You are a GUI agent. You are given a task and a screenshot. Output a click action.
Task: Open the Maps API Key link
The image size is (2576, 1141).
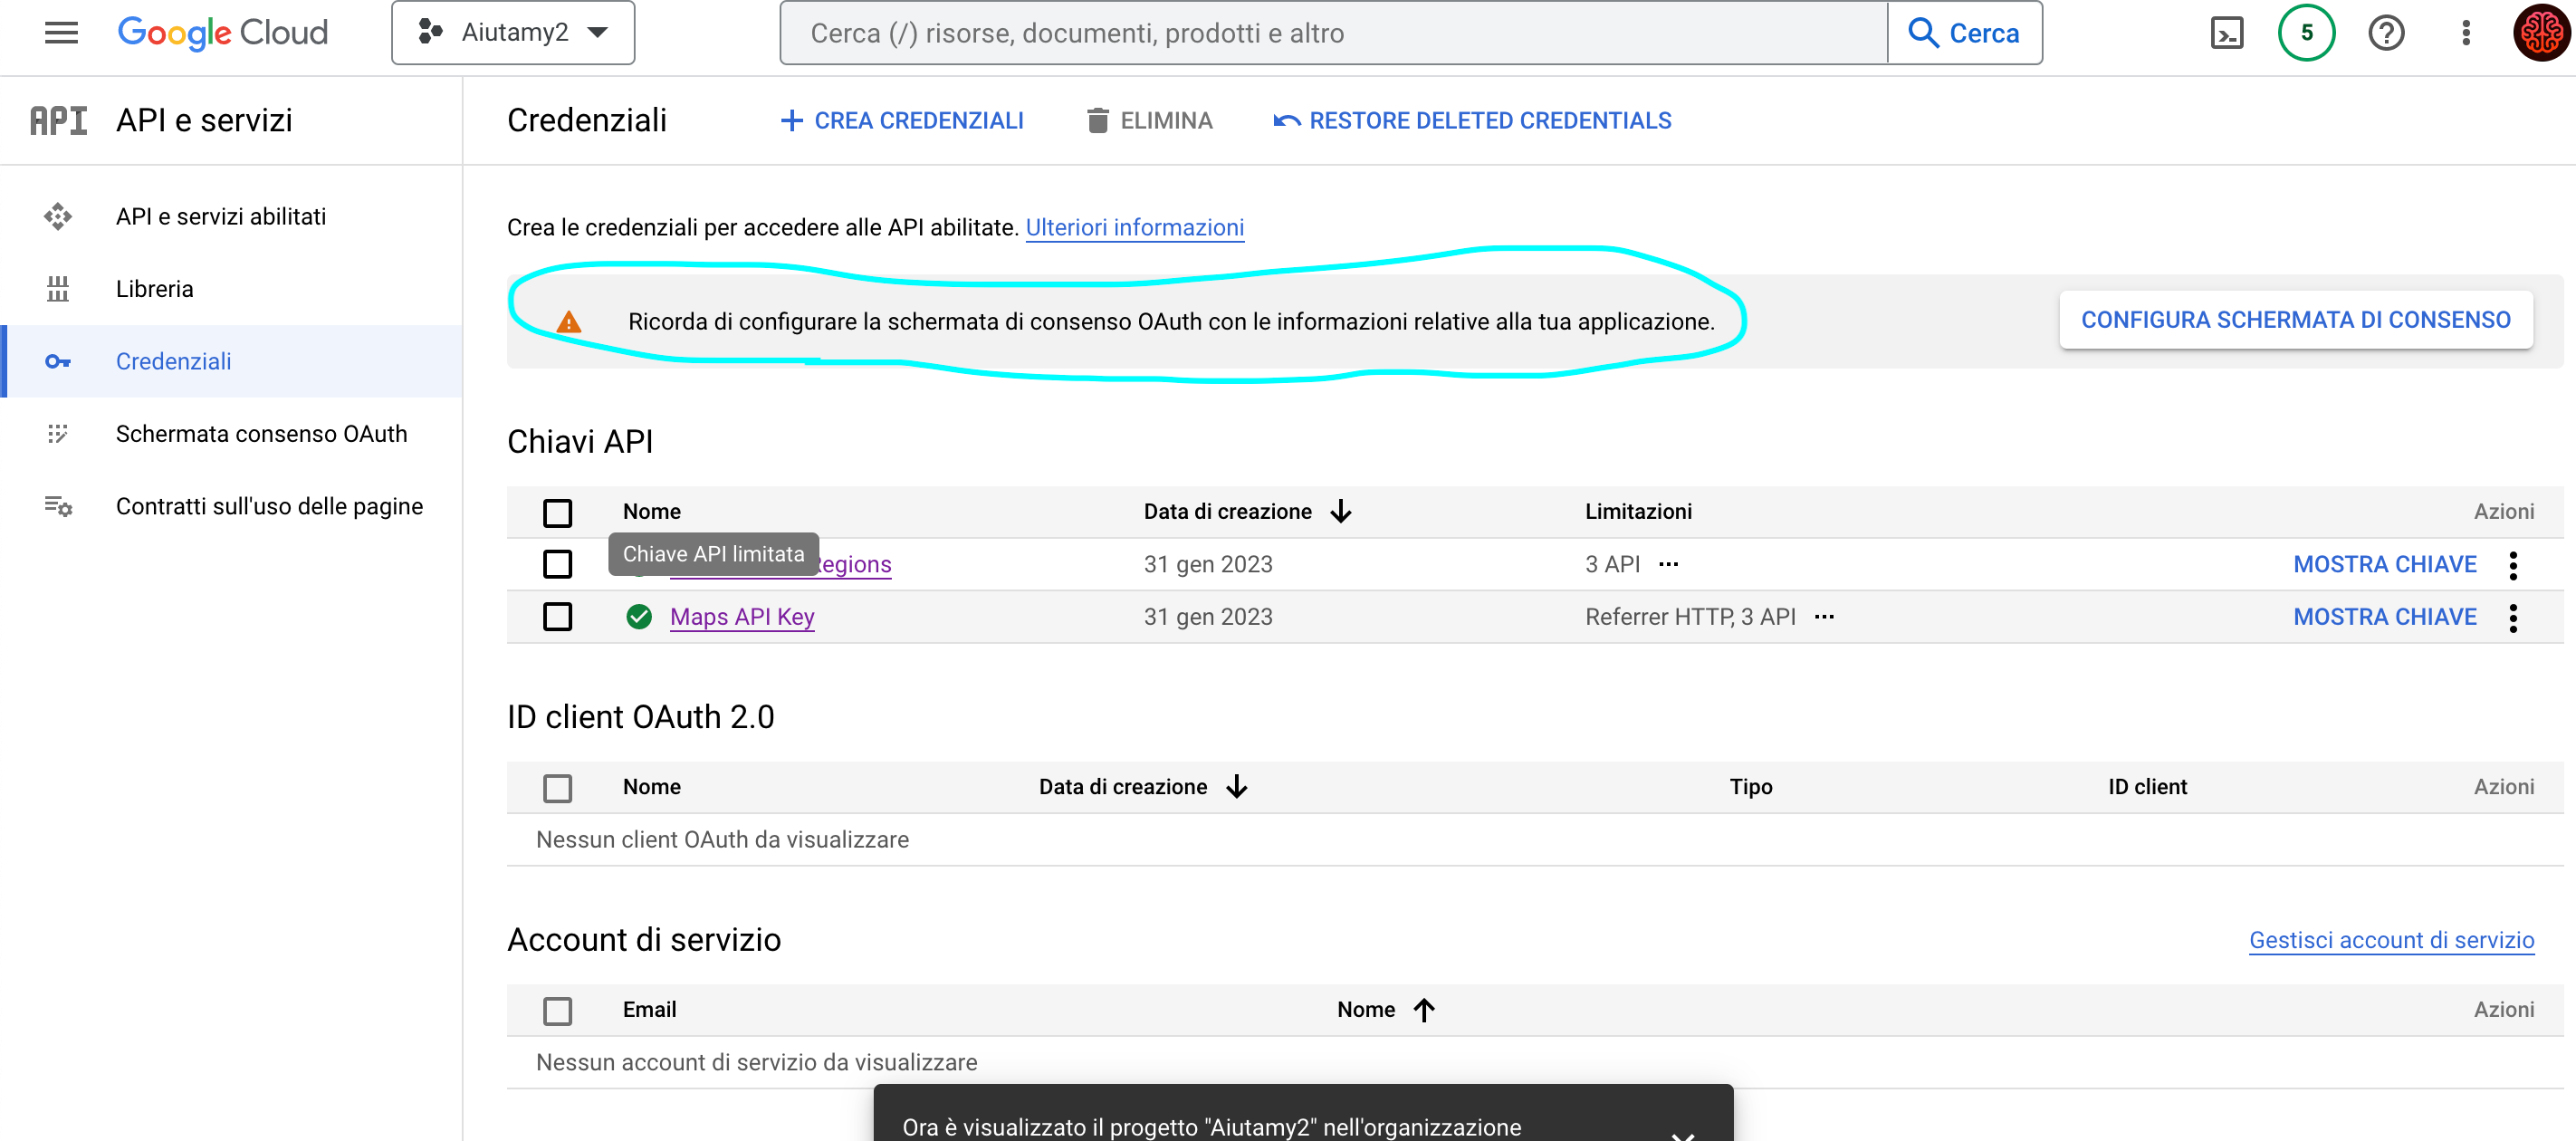point(742,617)
